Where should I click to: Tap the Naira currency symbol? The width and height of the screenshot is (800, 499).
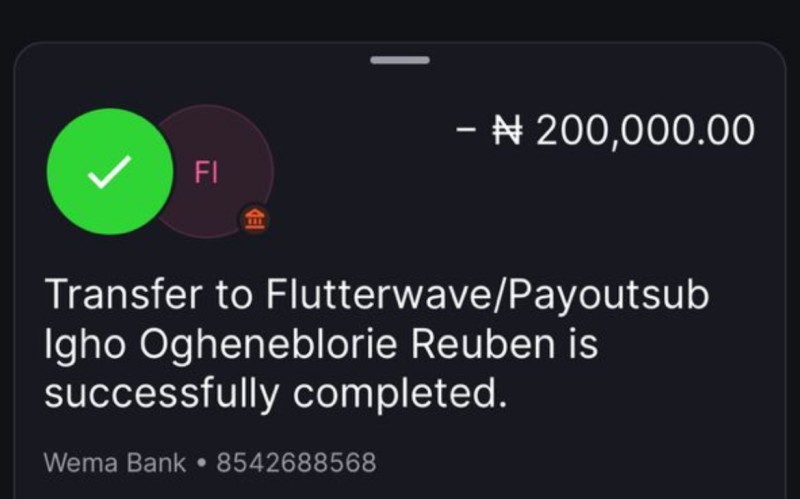tap(508, 130)
